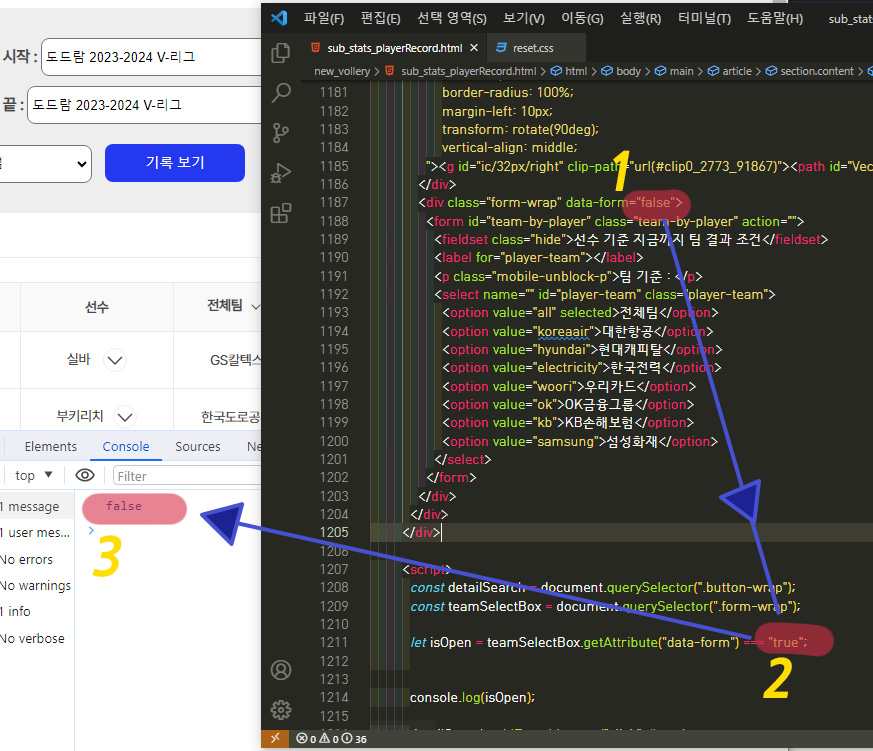Click the console.log(isOpen) code line
This screenshot has width=873, height=751.
(472, 698)
